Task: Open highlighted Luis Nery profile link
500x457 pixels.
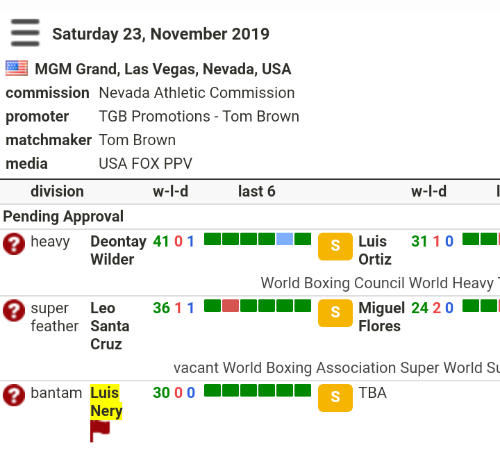Action: coord(106,402)
